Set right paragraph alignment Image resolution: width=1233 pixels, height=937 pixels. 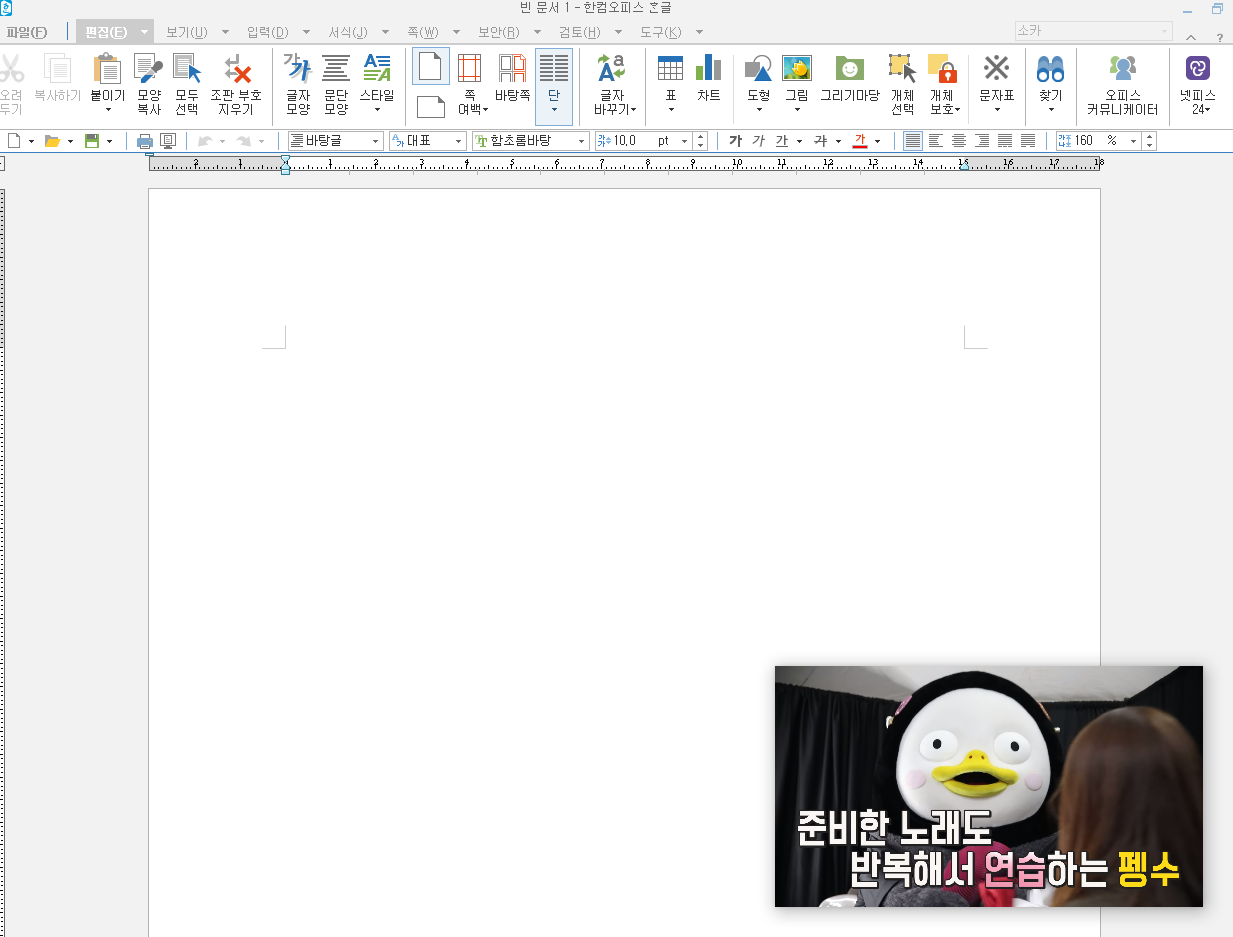point(982,141)
